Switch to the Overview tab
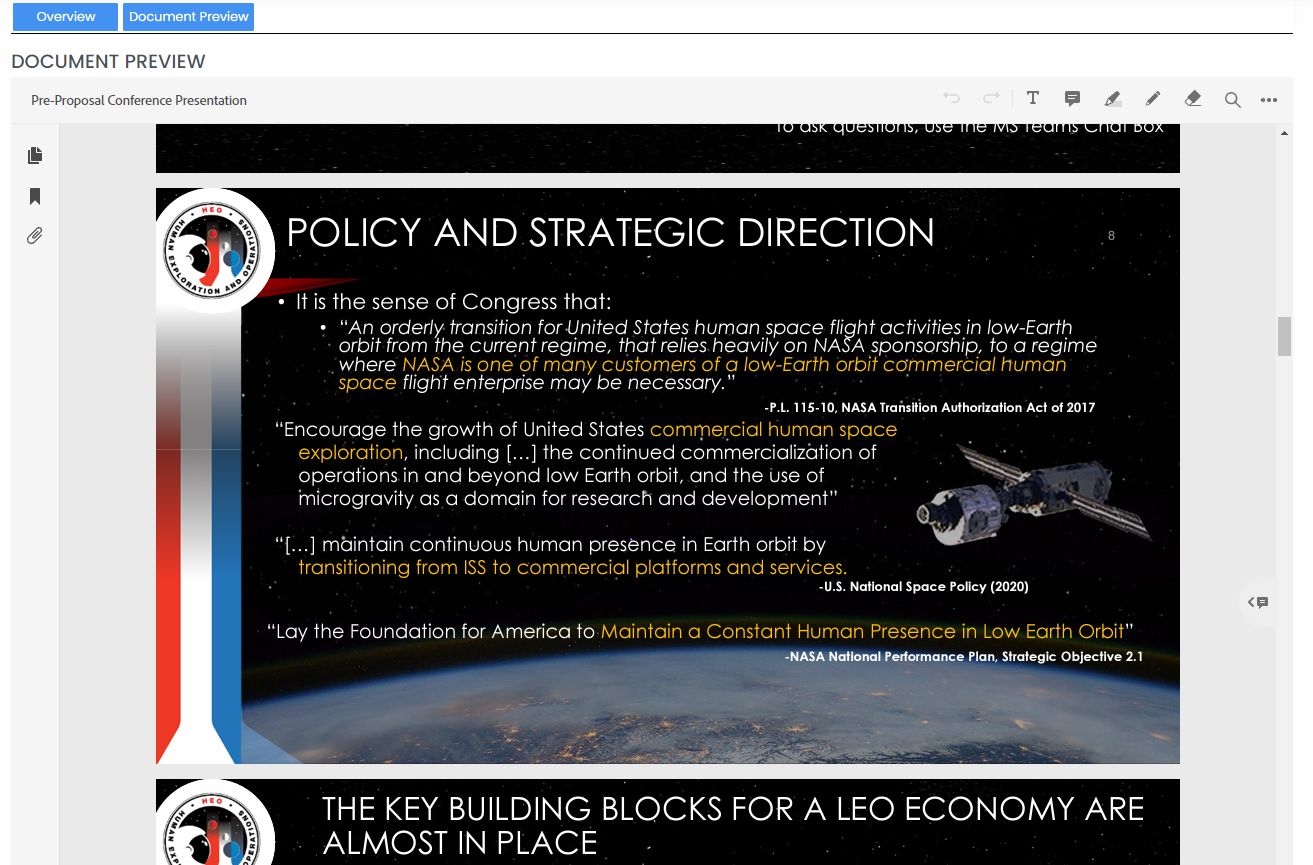 (65, 17)
